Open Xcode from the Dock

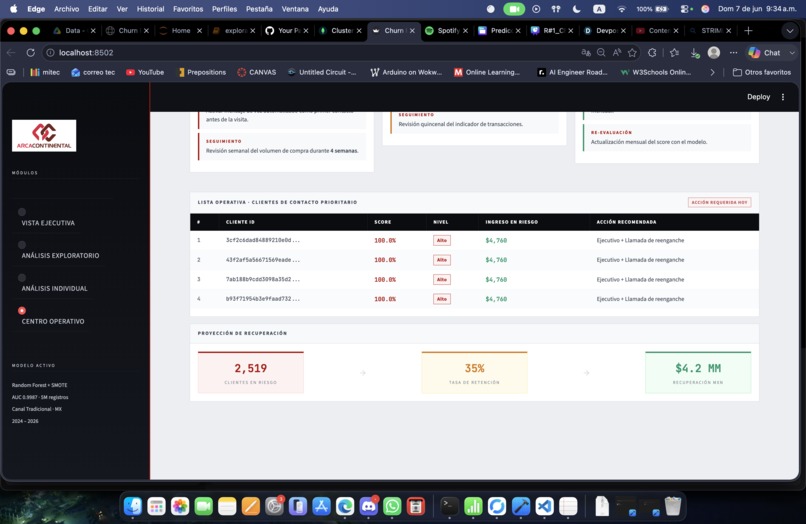(x=521, y=507)
